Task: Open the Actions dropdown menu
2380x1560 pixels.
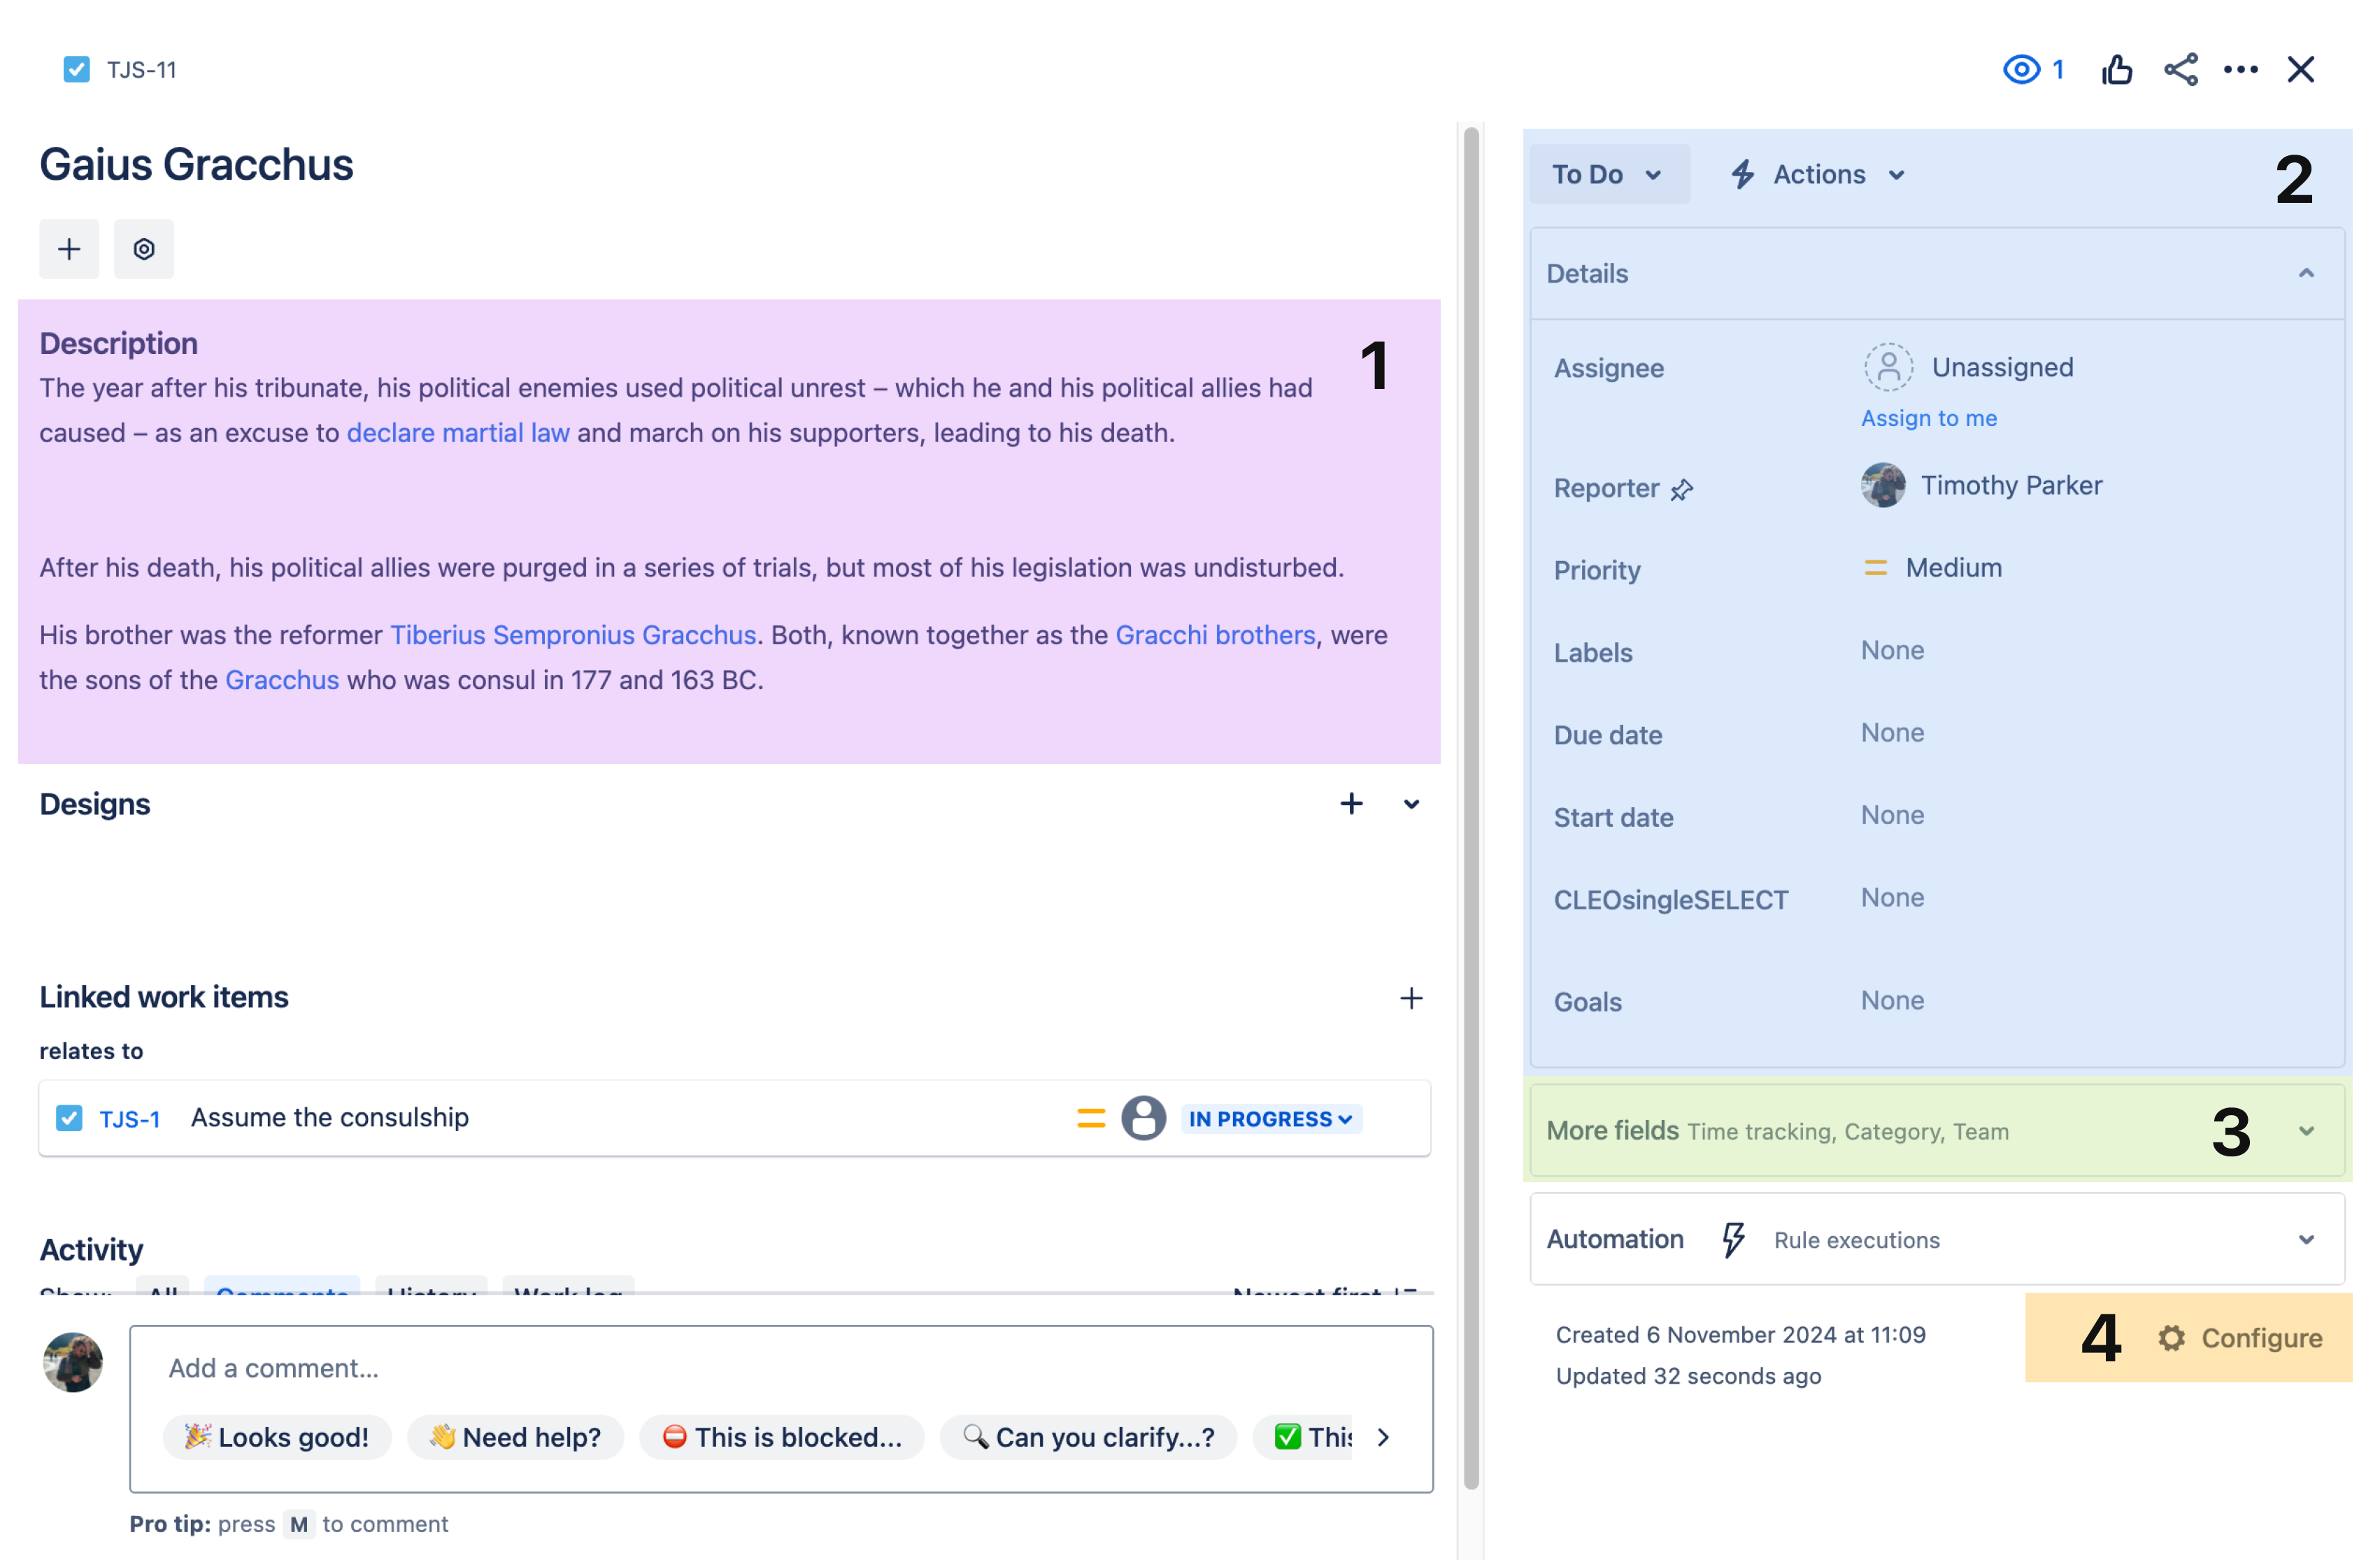Action: (1819, 175)
